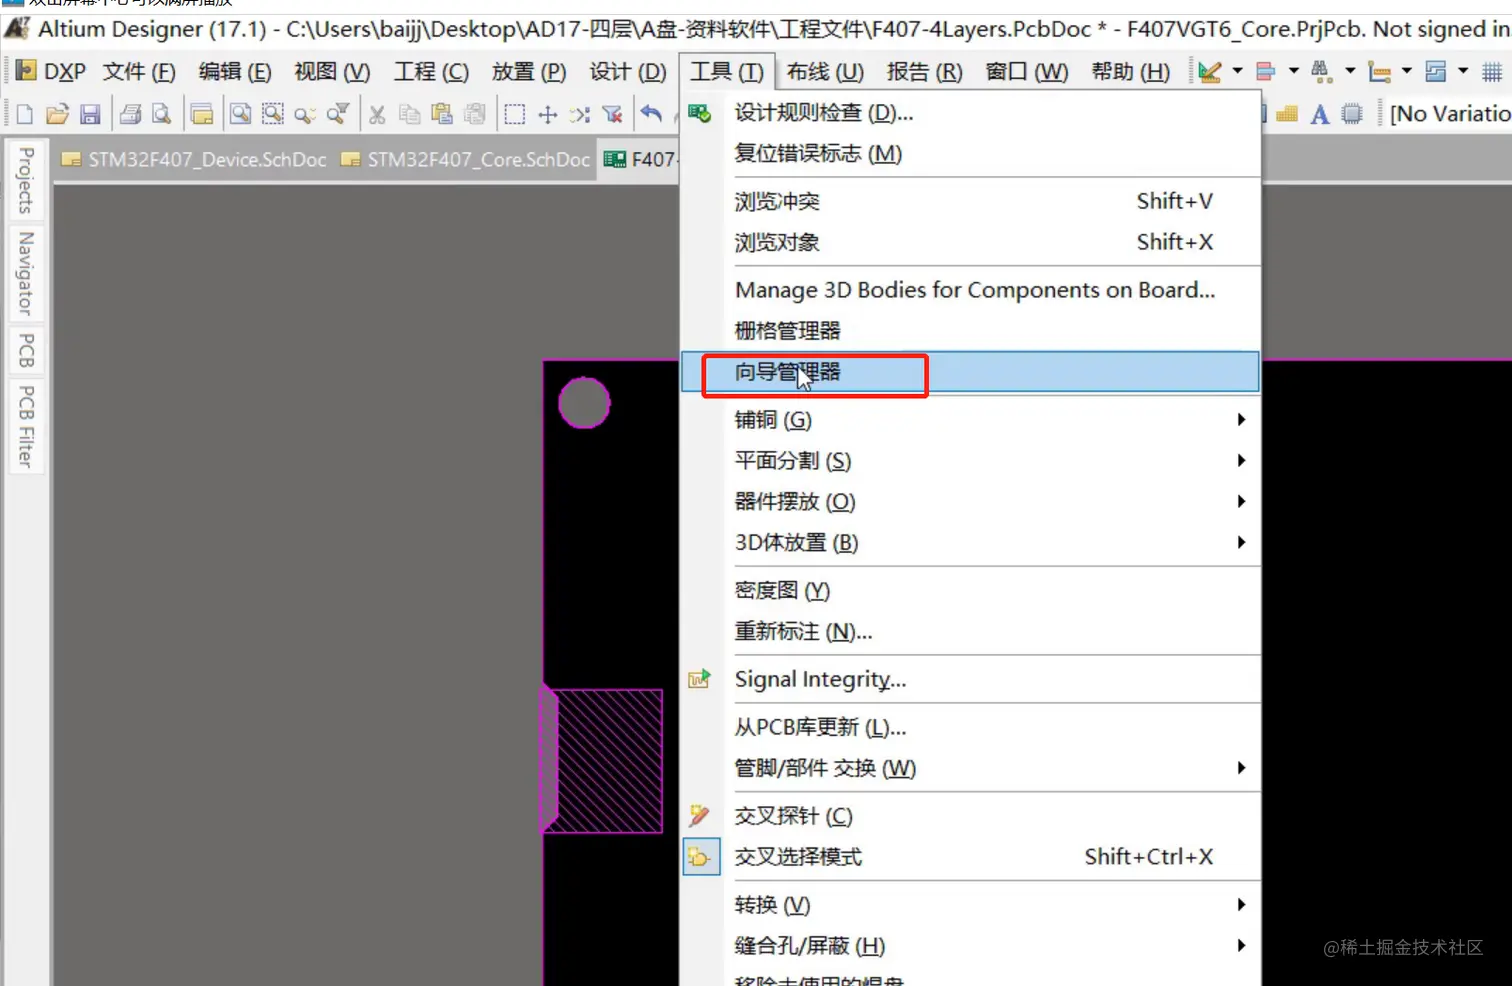The image size is (1512, 986).
Task: Click the place room icon
Action: pyautogui.click(x=1435, y=72)
